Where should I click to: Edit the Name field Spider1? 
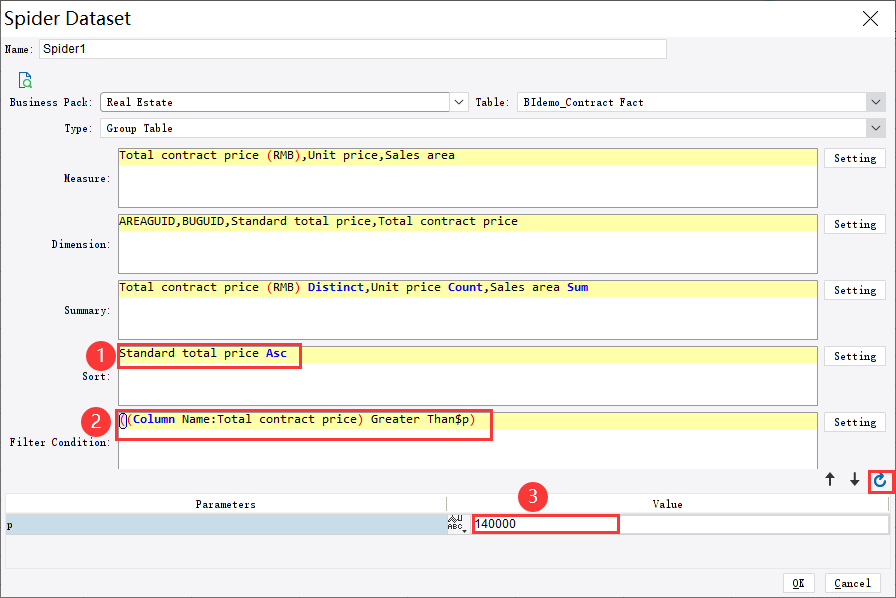(350, 48)
